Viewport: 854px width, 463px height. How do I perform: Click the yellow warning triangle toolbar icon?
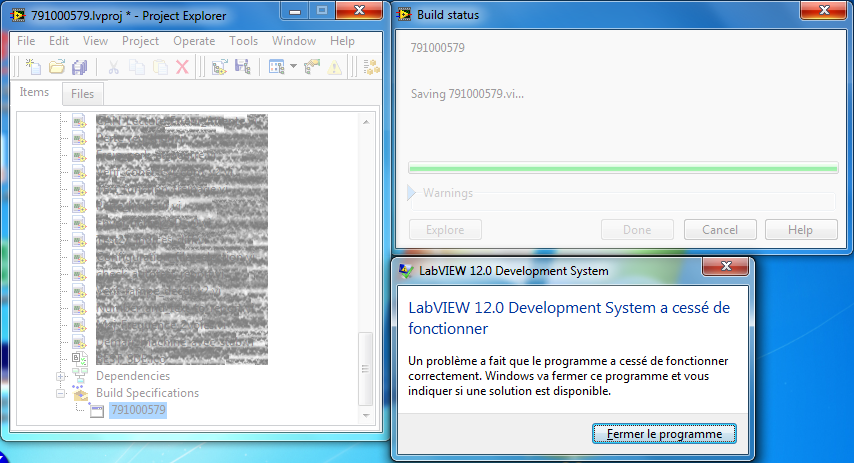coord(335,68)
